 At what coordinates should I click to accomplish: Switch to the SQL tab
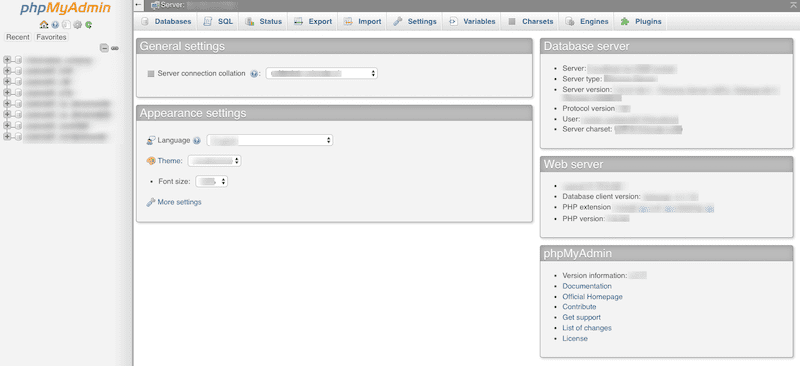click(x=218, y=21)
